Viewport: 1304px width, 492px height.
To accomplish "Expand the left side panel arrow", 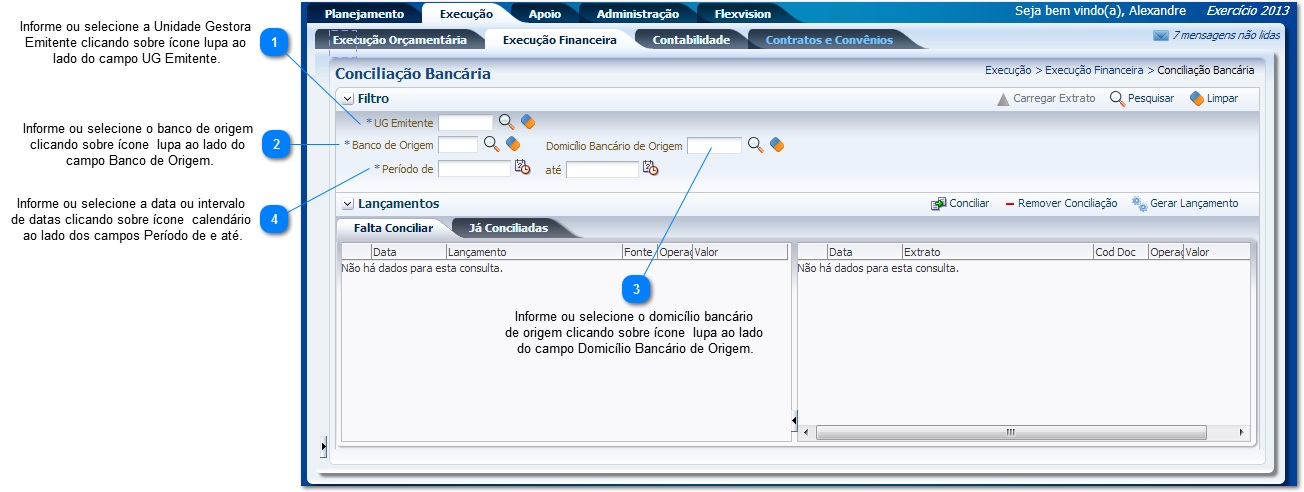I will pos(323,446).
